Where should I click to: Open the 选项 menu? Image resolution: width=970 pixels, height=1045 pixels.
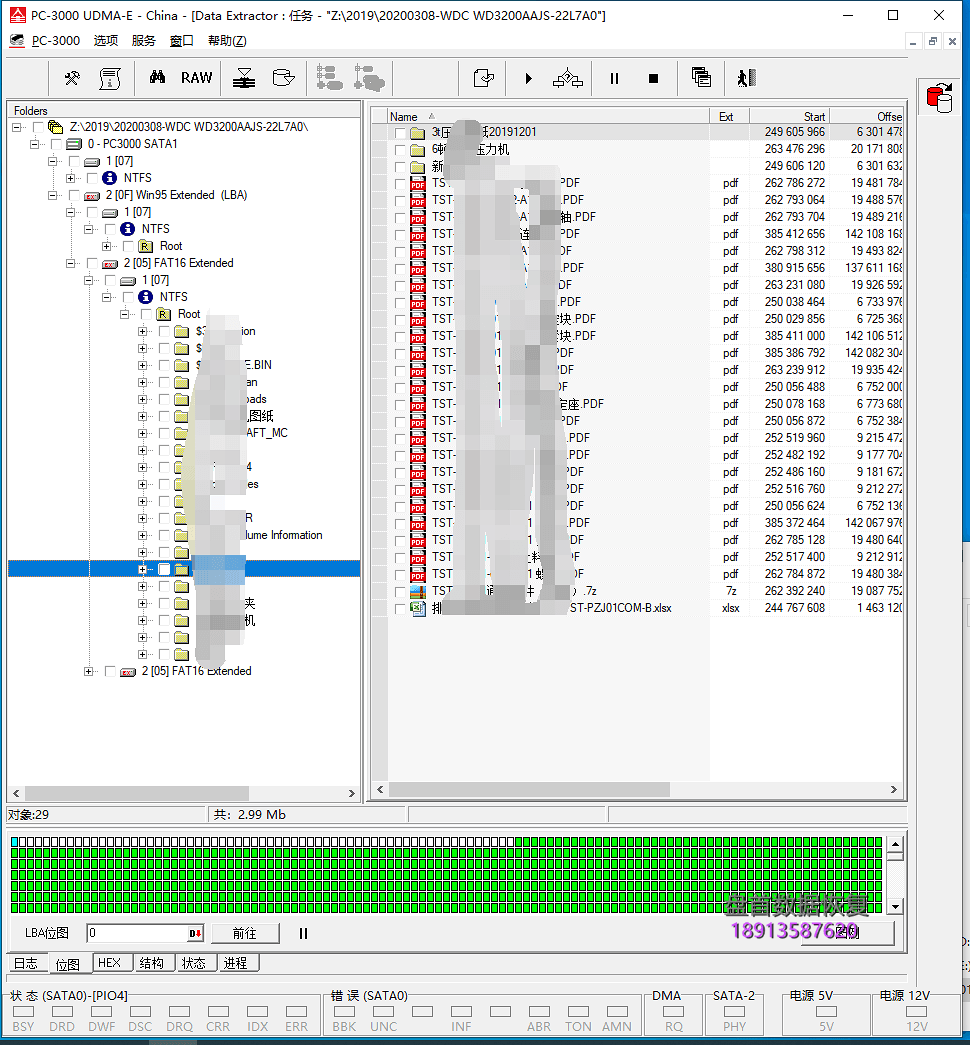[105, 41]
